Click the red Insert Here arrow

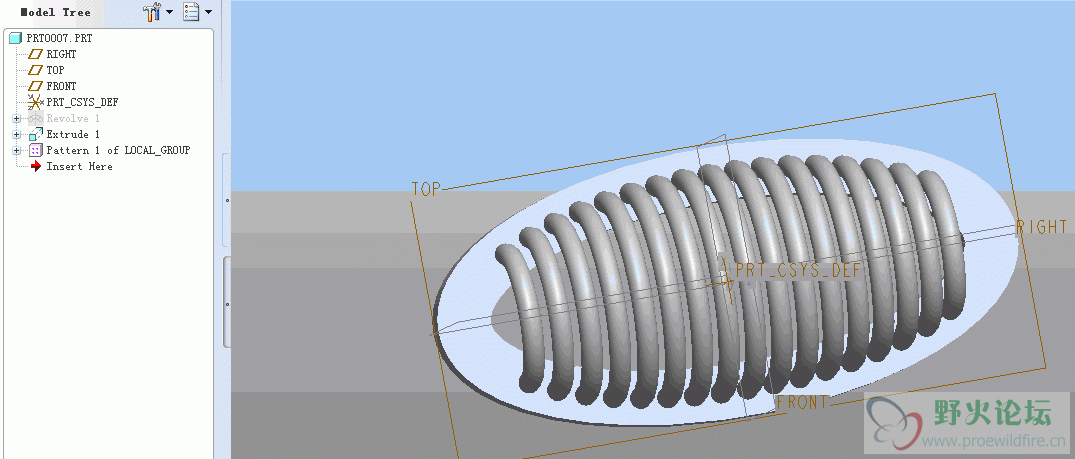coord(36,166)
